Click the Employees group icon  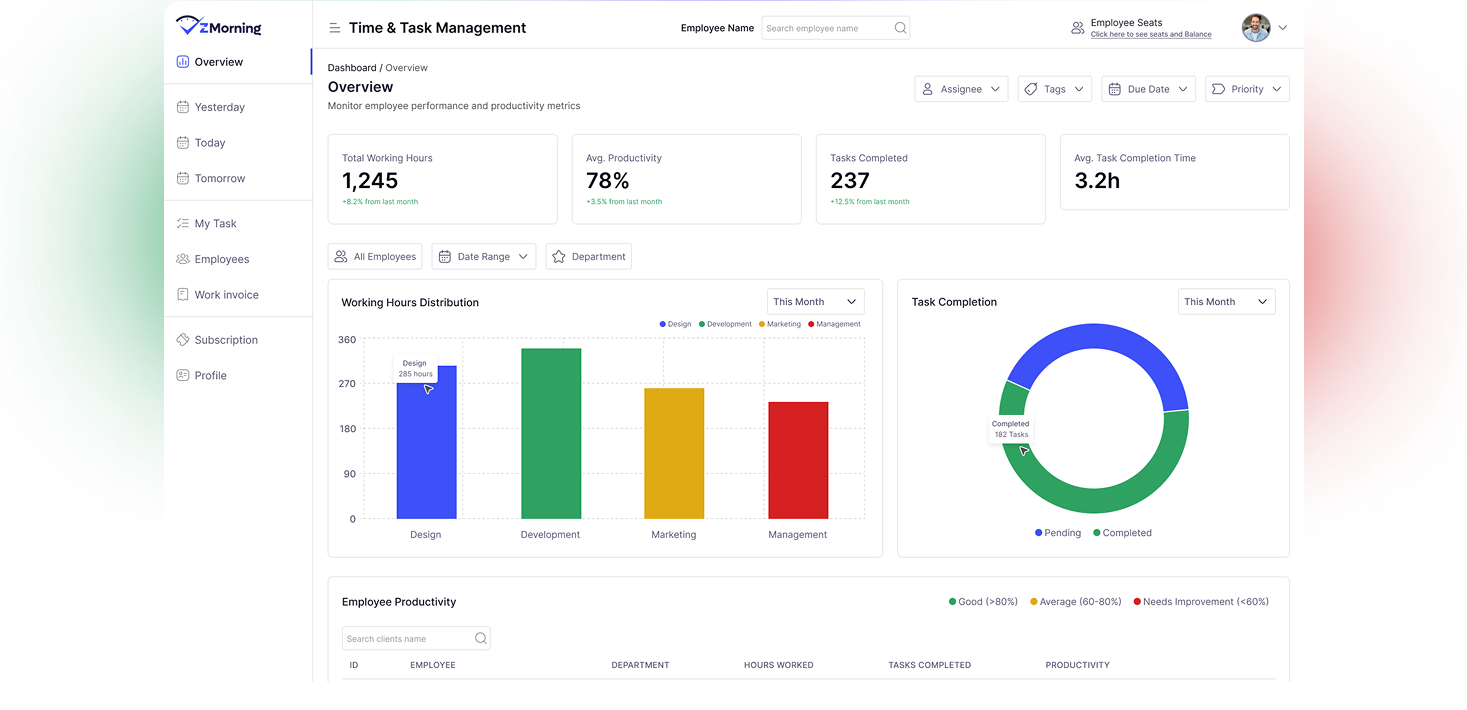point(183,259)
